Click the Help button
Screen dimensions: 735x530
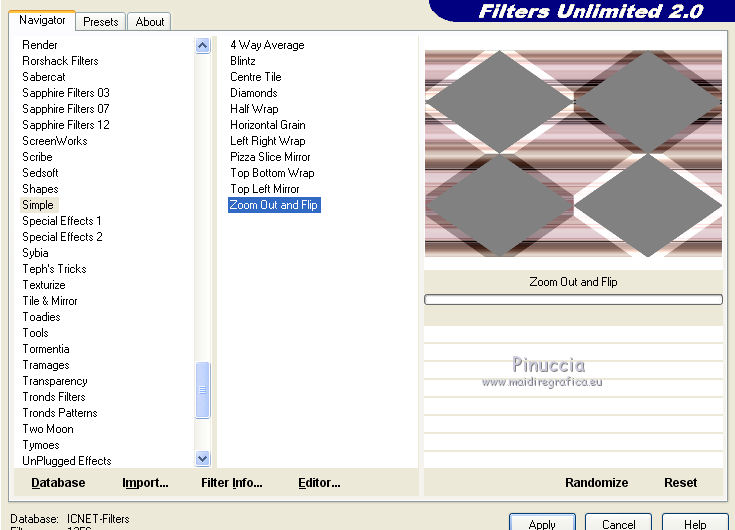pyautogui.click(x=695, y=523)
